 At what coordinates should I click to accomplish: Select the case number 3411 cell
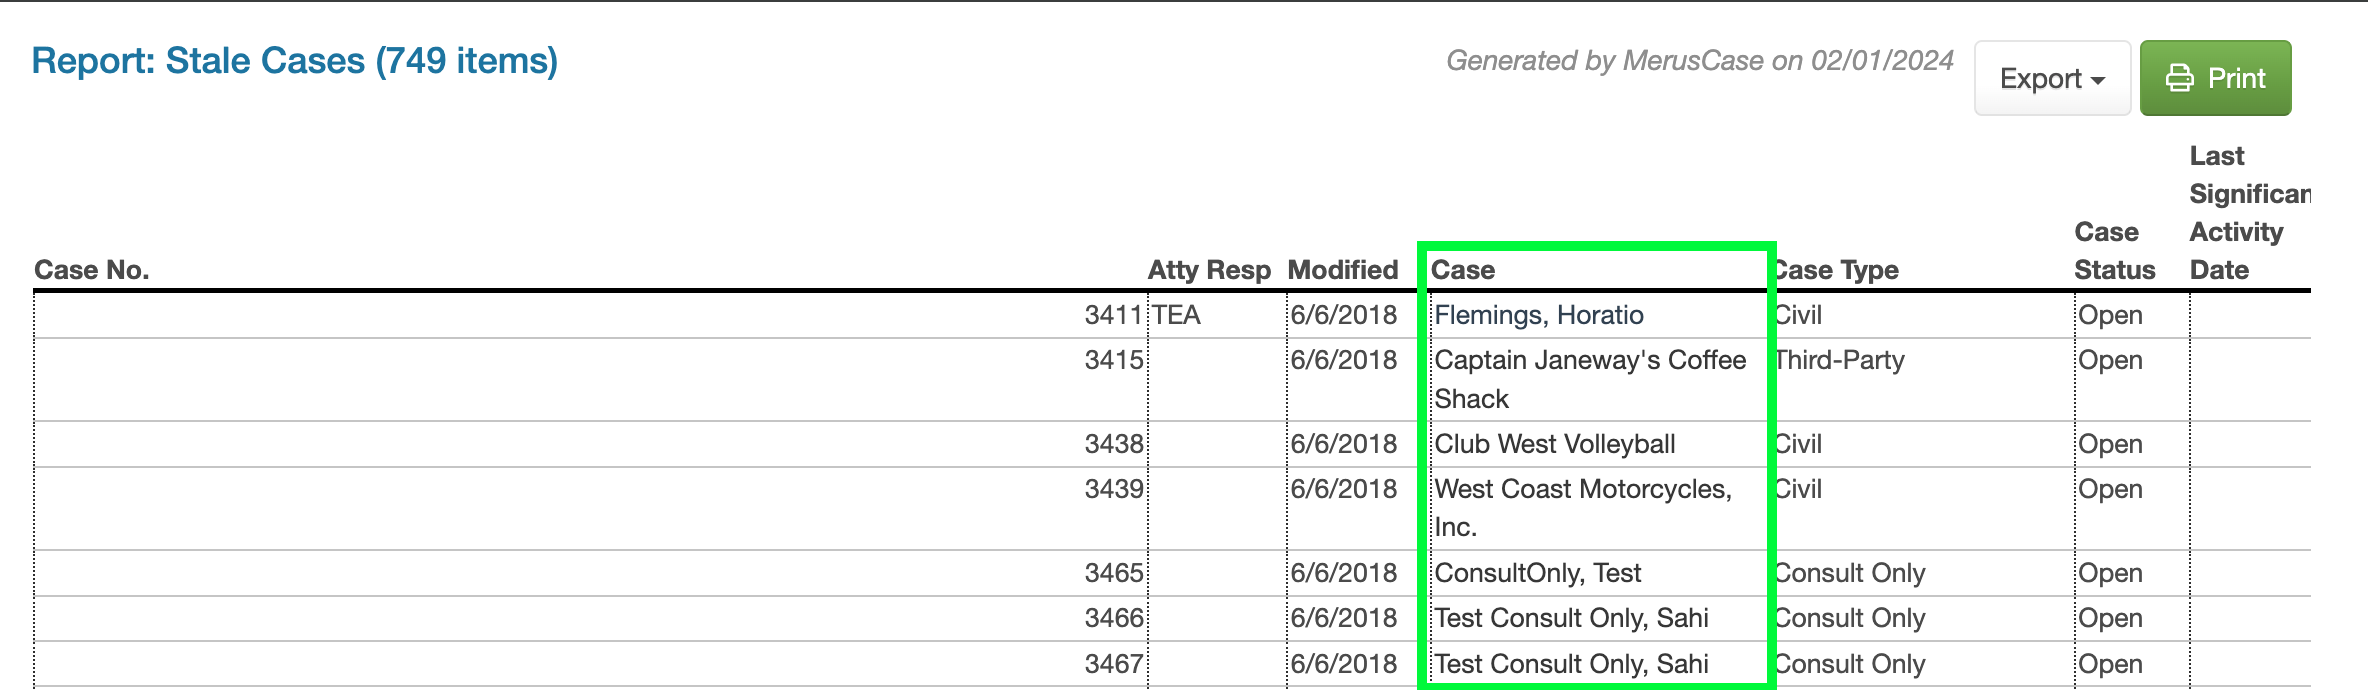coord(1114,315)
